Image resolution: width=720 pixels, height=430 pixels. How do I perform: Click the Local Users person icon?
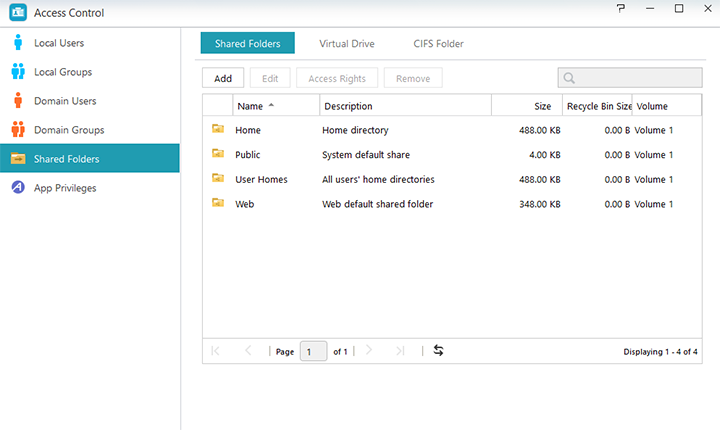coord(18,42)
